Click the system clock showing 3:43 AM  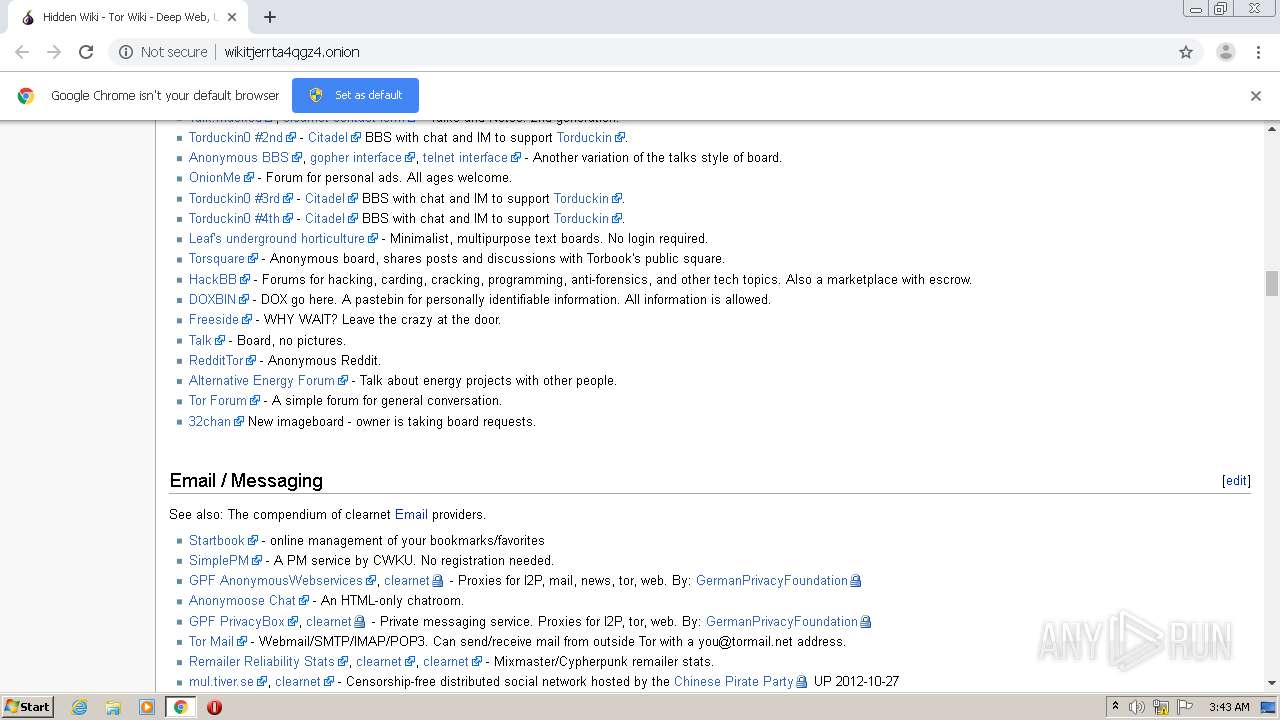(x=1229, y=707)
